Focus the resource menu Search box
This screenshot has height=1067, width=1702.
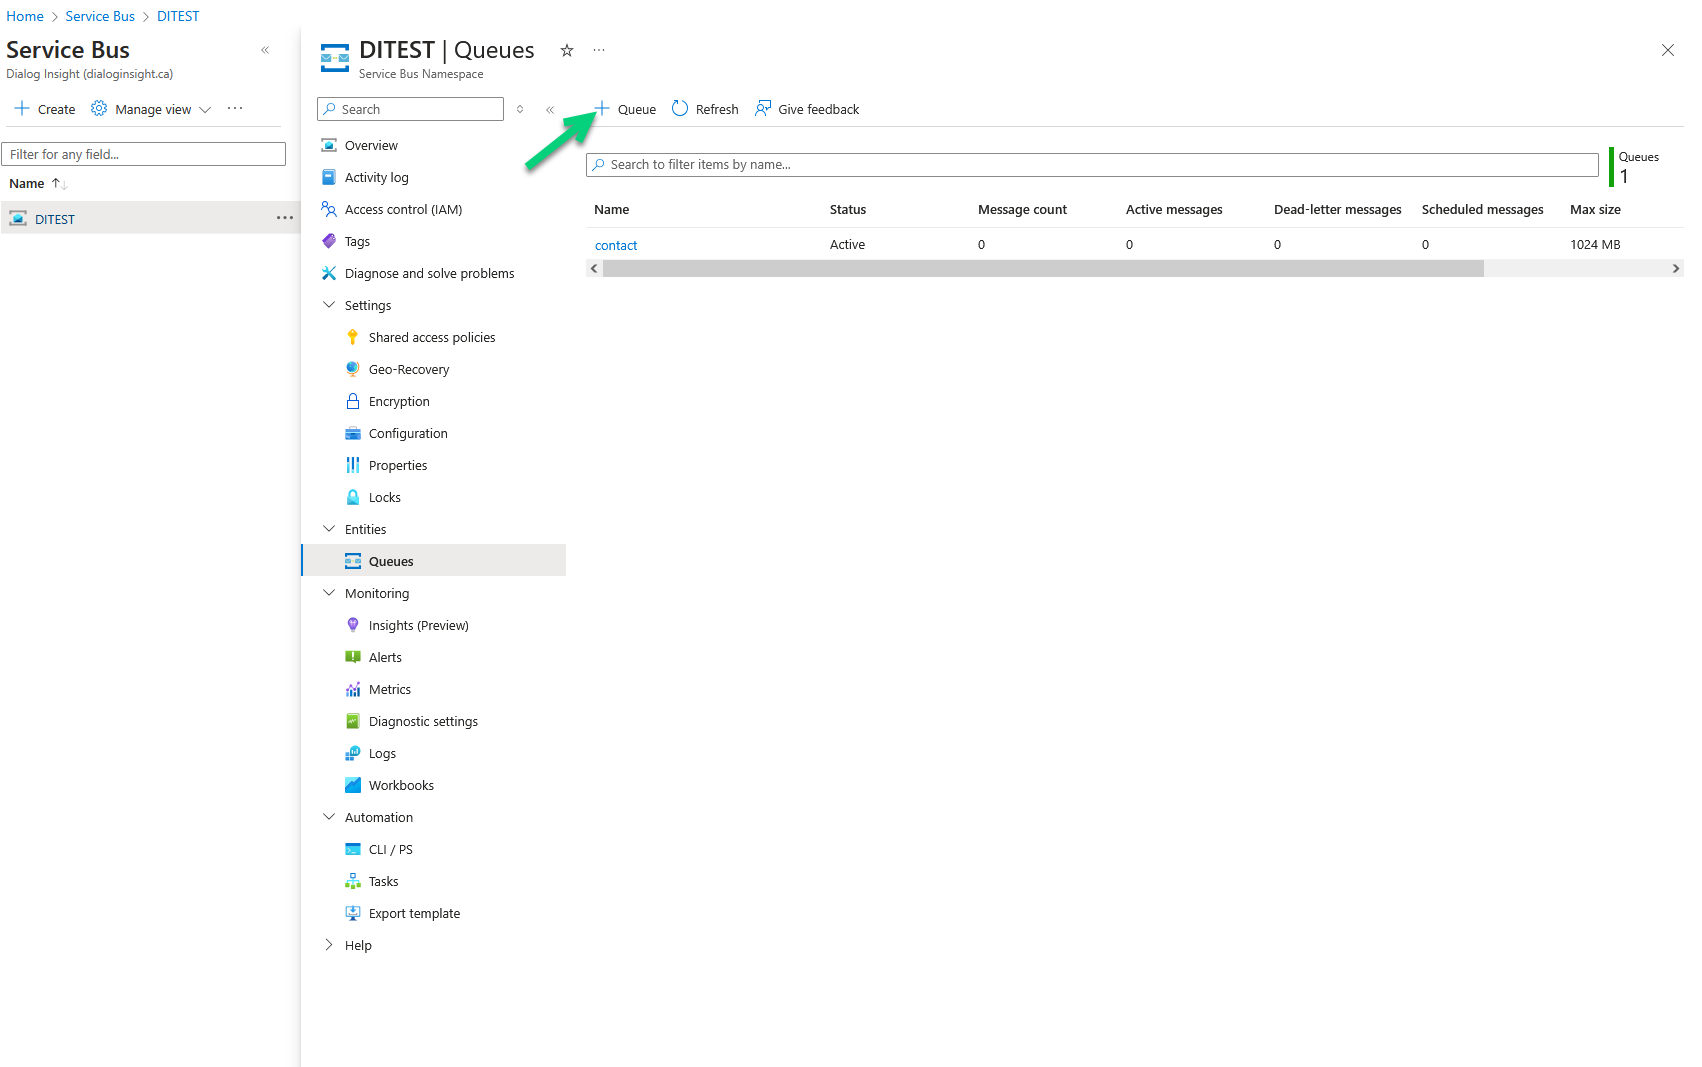pos(410,109)
